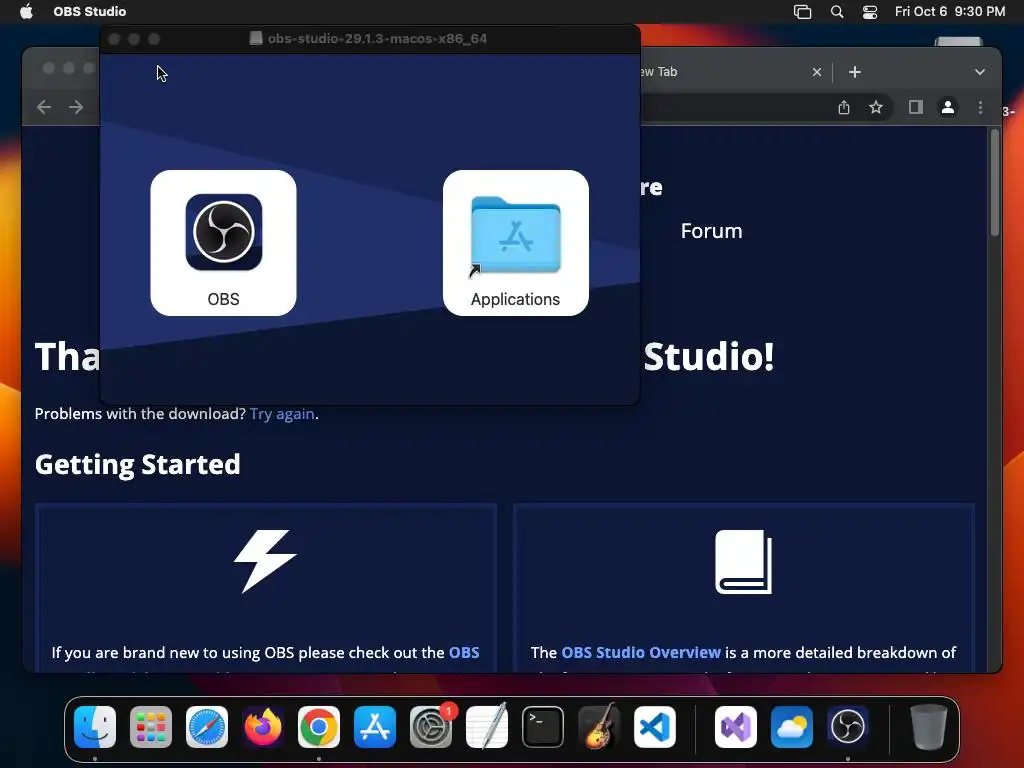Go back in Chrome browser
The width and height of the screenshot is (1024, 768).
[x=44, y=106]
